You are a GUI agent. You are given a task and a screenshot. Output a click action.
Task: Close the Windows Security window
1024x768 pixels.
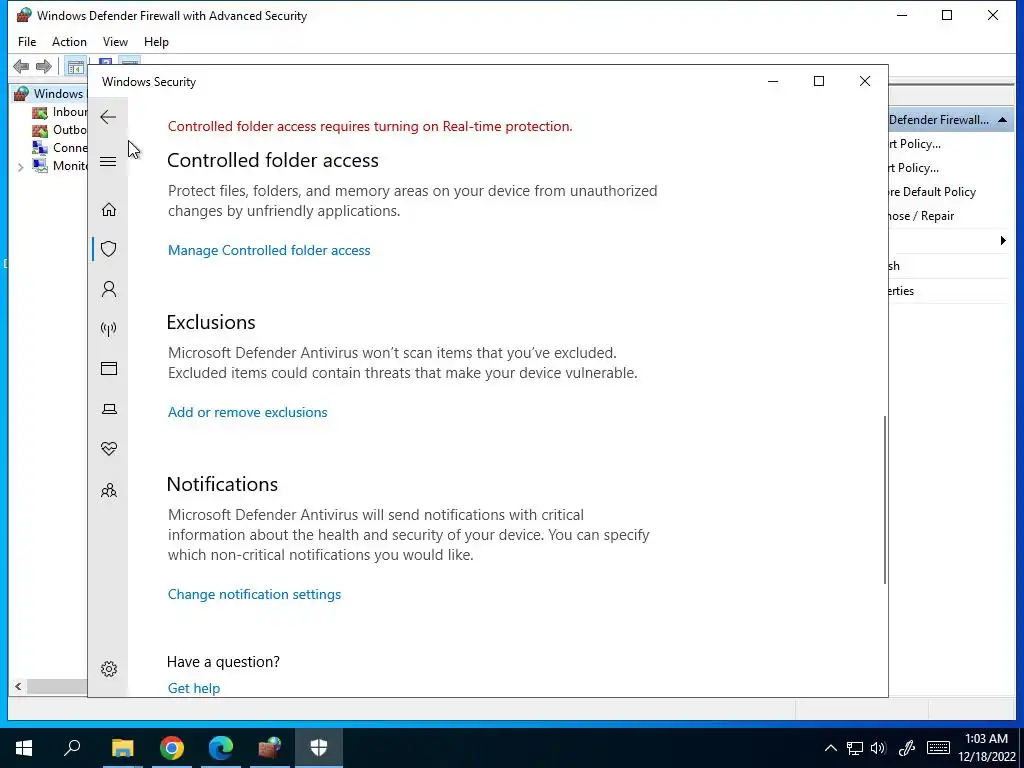coord(865,81)
